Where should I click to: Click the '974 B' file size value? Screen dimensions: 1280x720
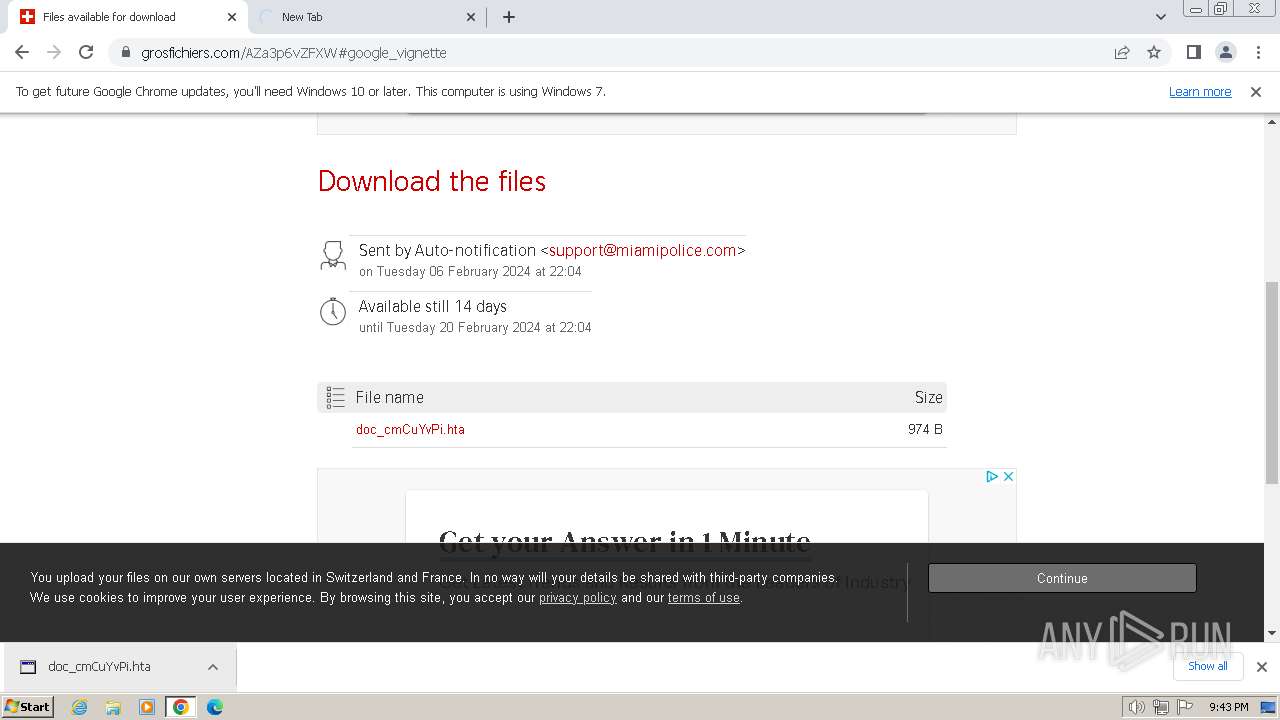(x=925, y=429)
